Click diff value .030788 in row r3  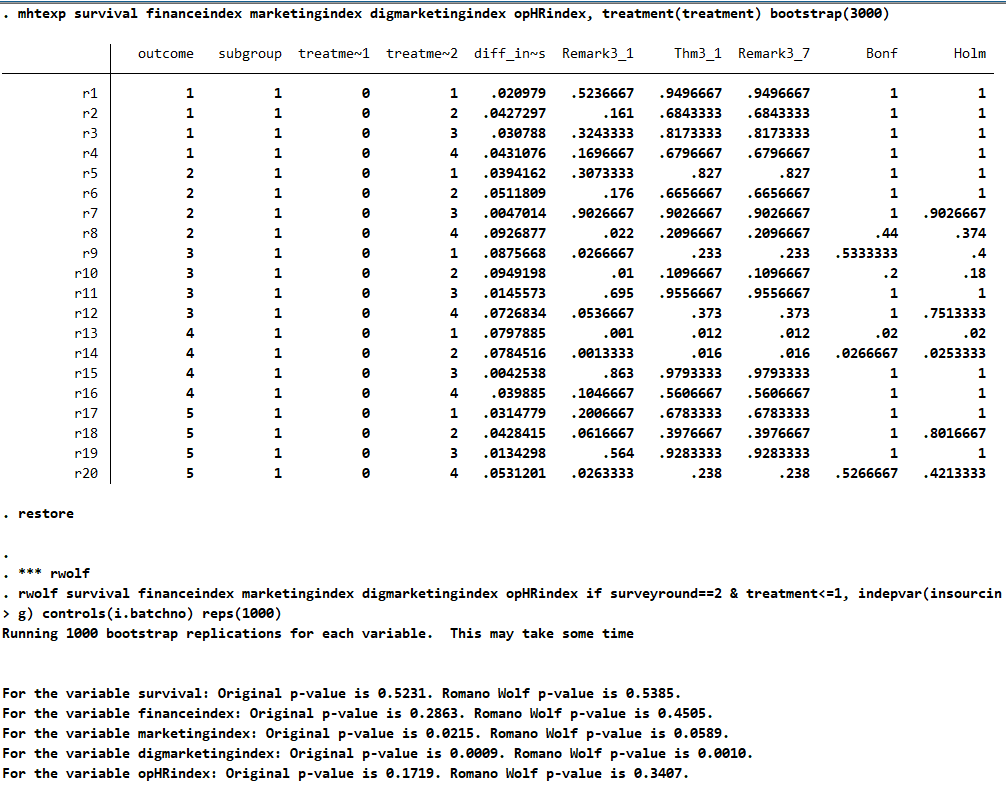[x=518, y=133]
